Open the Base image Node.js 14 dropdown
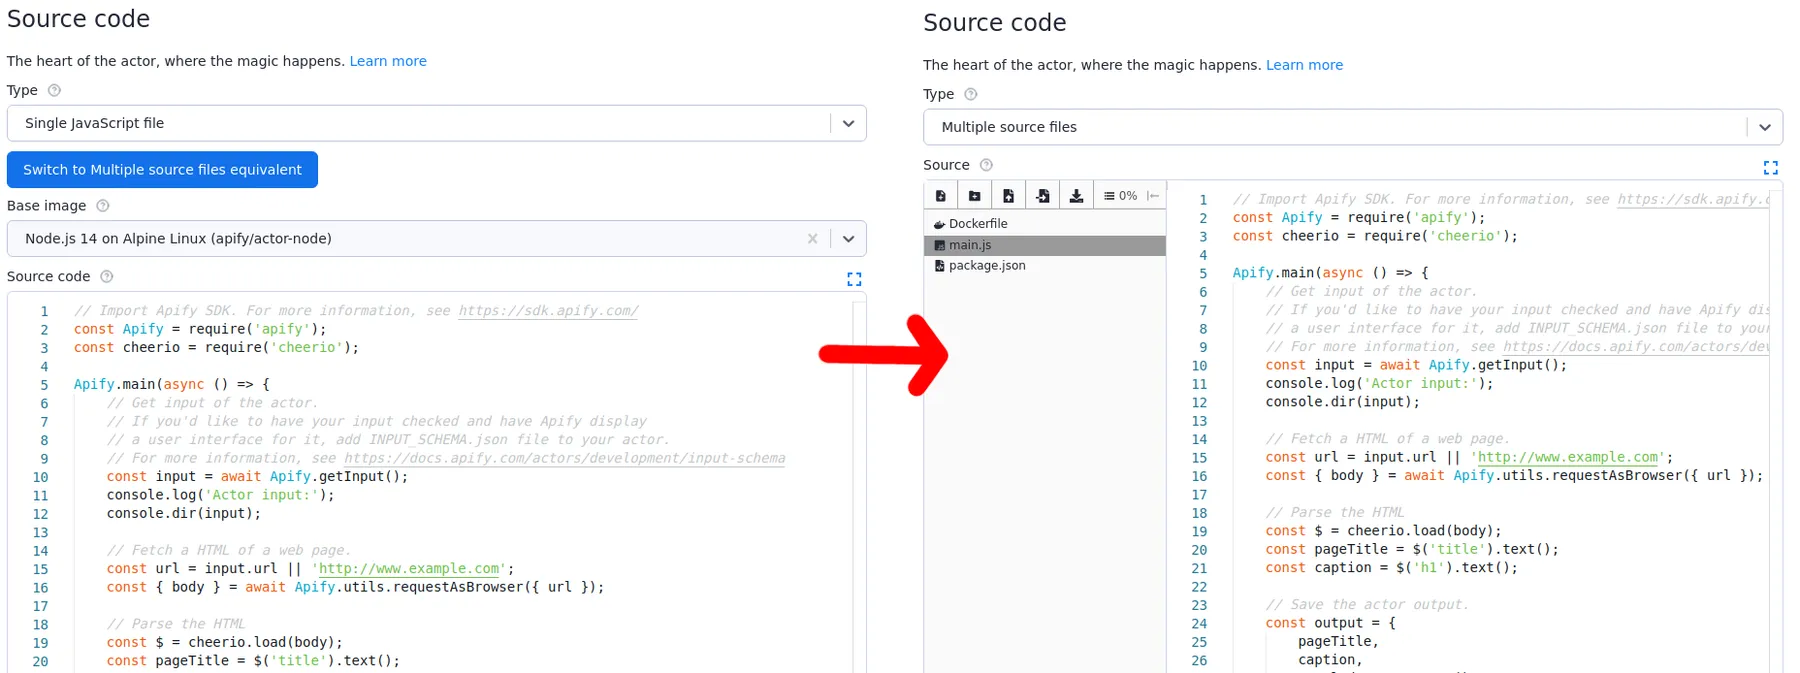 pyautogui.click(x=436, y=239)
